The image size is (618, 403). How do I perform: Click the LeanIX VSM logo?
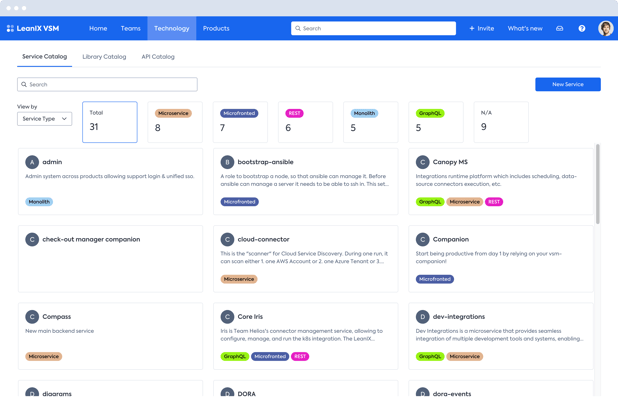pyautogui.click(x=33, y=28)
